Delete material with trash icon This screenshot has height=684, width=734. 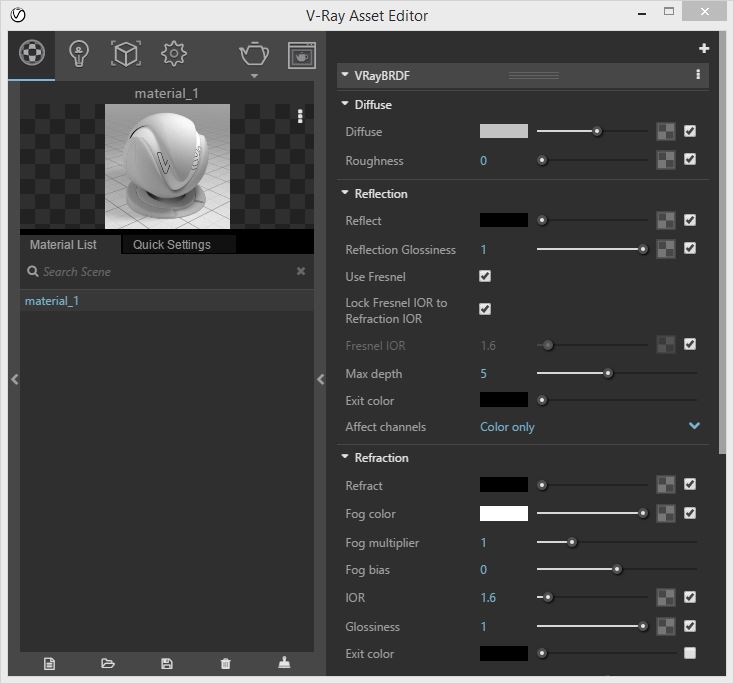coord(226,663)
